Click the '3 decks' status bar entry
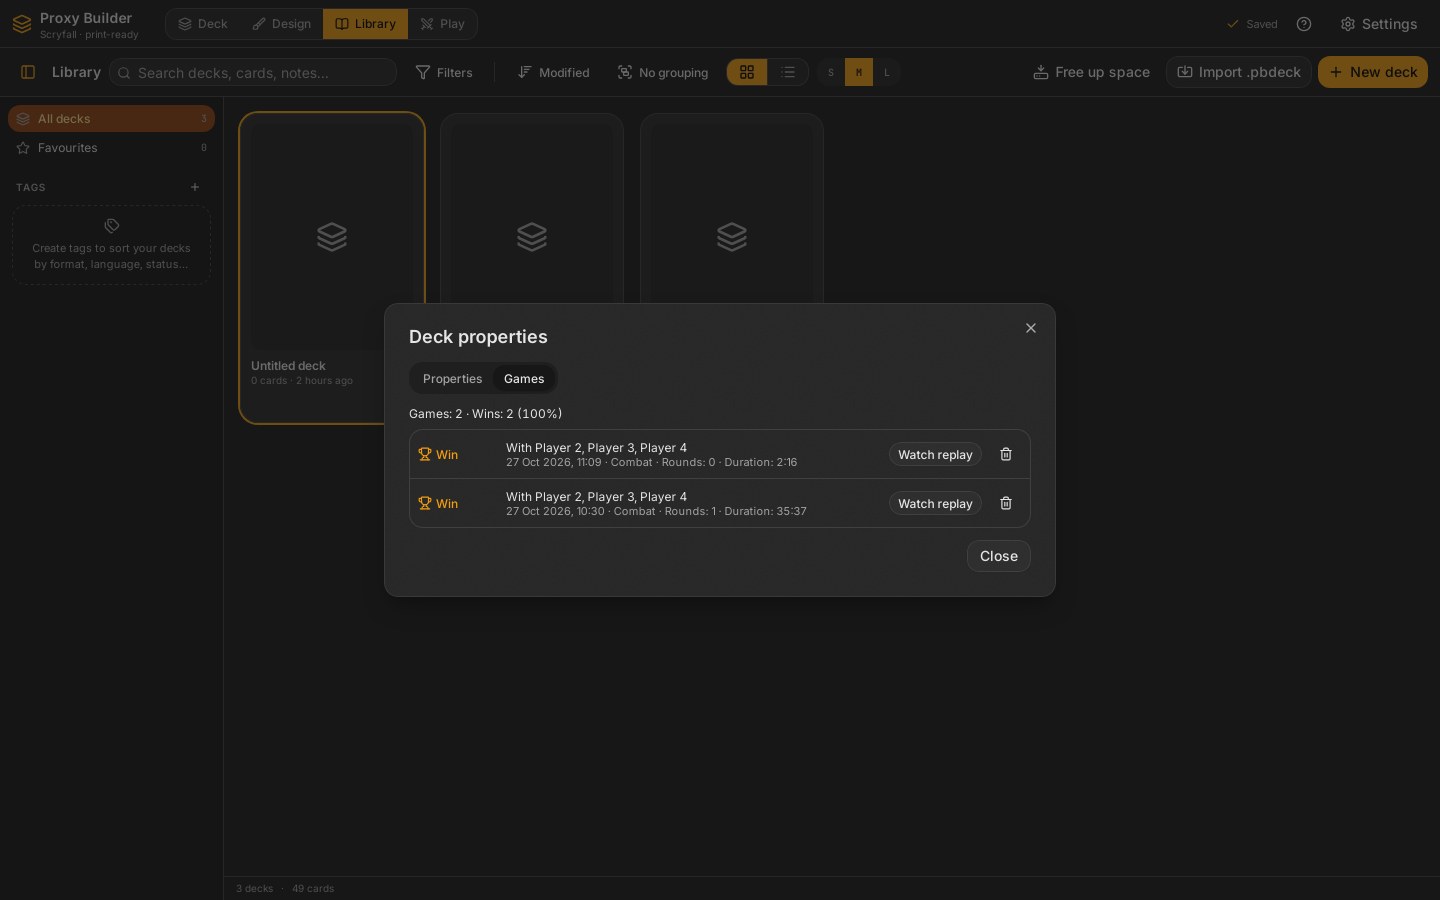The image size is (1440, 900). pyautogui.click(x=255, y=889)
